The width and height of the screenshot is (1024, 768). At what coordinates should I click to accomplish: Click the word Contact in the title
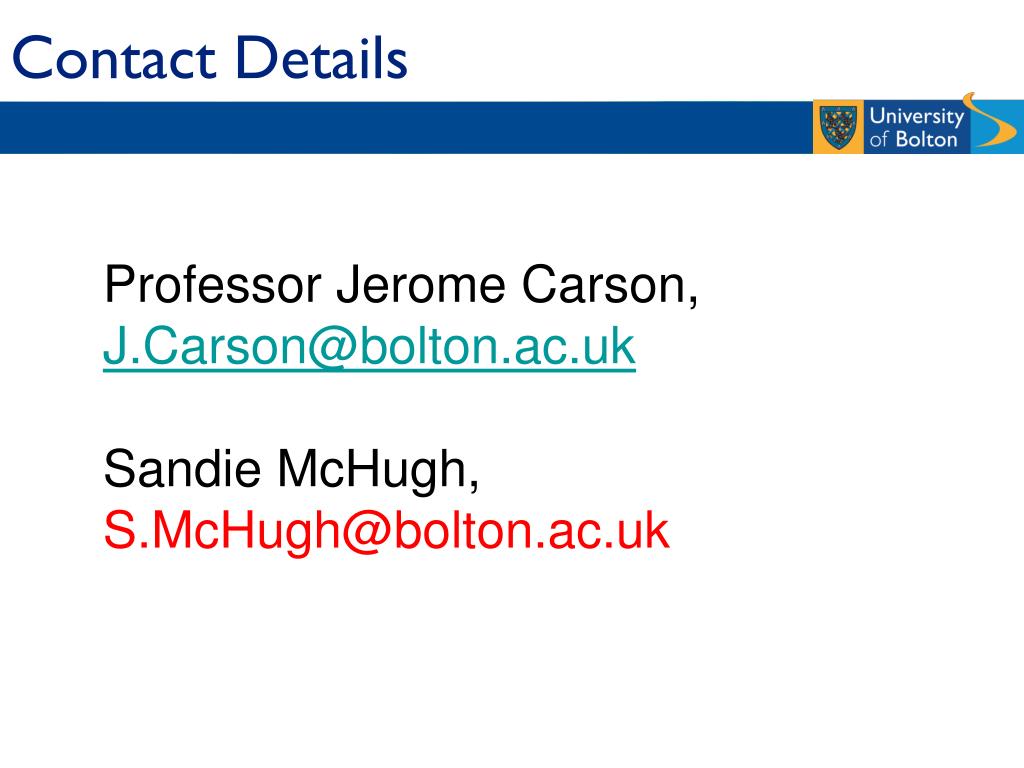point(114,58)
